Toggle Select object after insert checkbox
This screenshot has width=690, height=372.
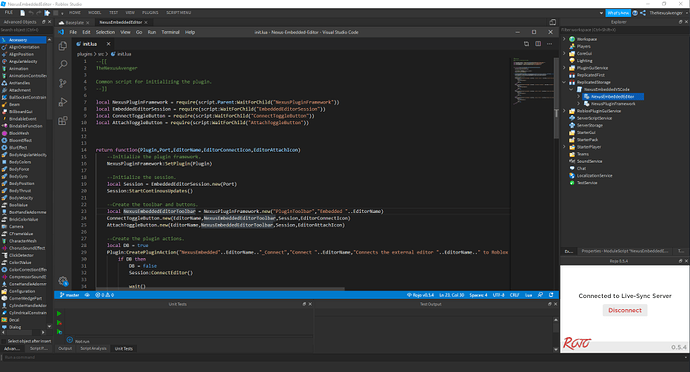pyautogui.click(x=4, y=341)
